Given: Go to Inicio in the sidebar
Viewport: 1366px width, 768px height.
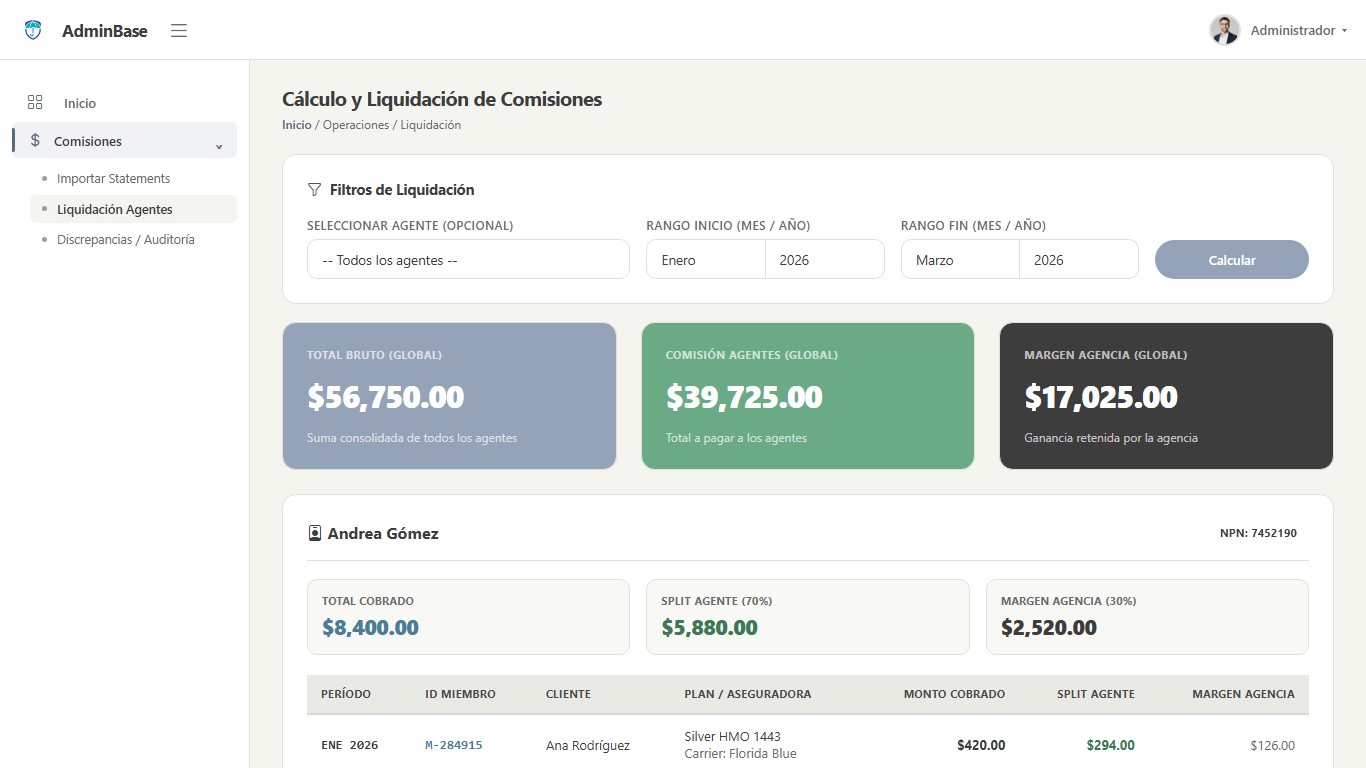Looking at the screenshot, I should pos(80,103).
